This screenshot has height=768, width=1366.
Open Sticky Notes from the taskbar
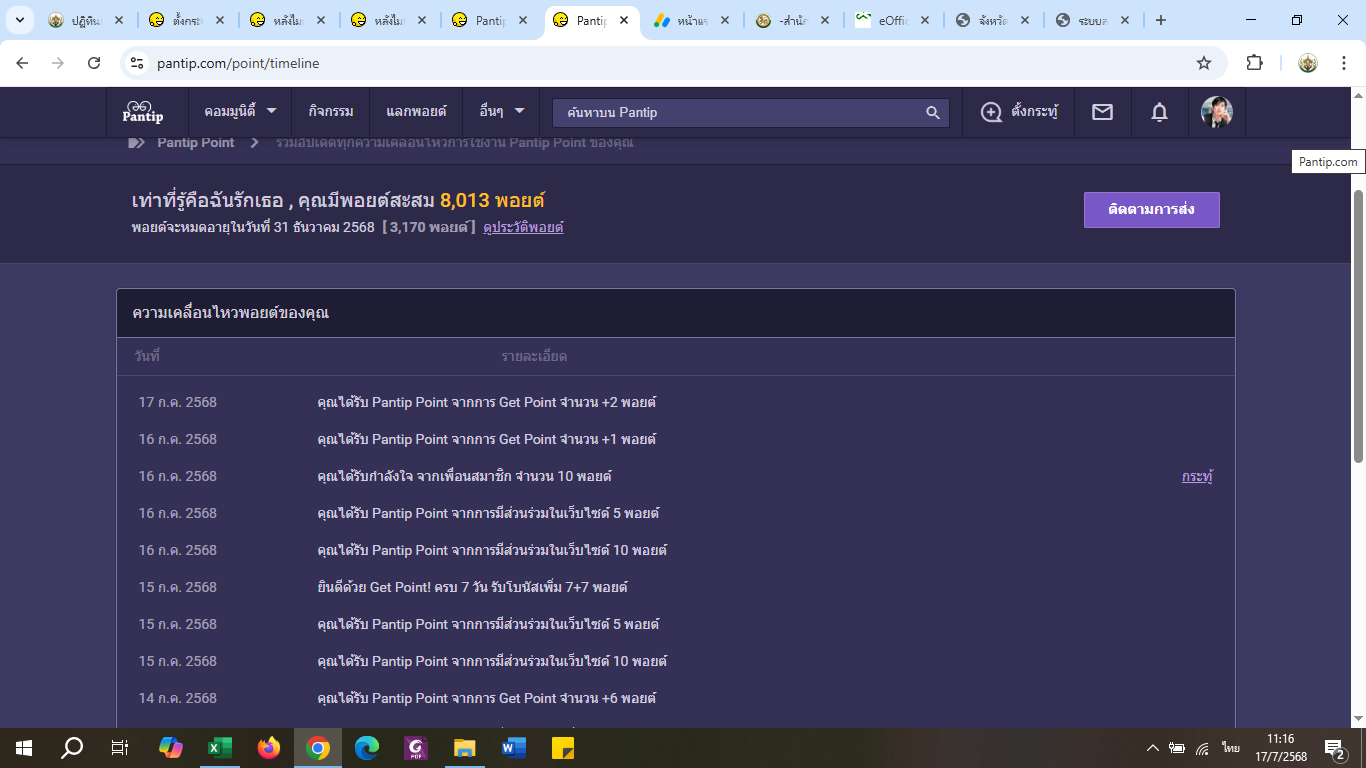pos(563,747)
